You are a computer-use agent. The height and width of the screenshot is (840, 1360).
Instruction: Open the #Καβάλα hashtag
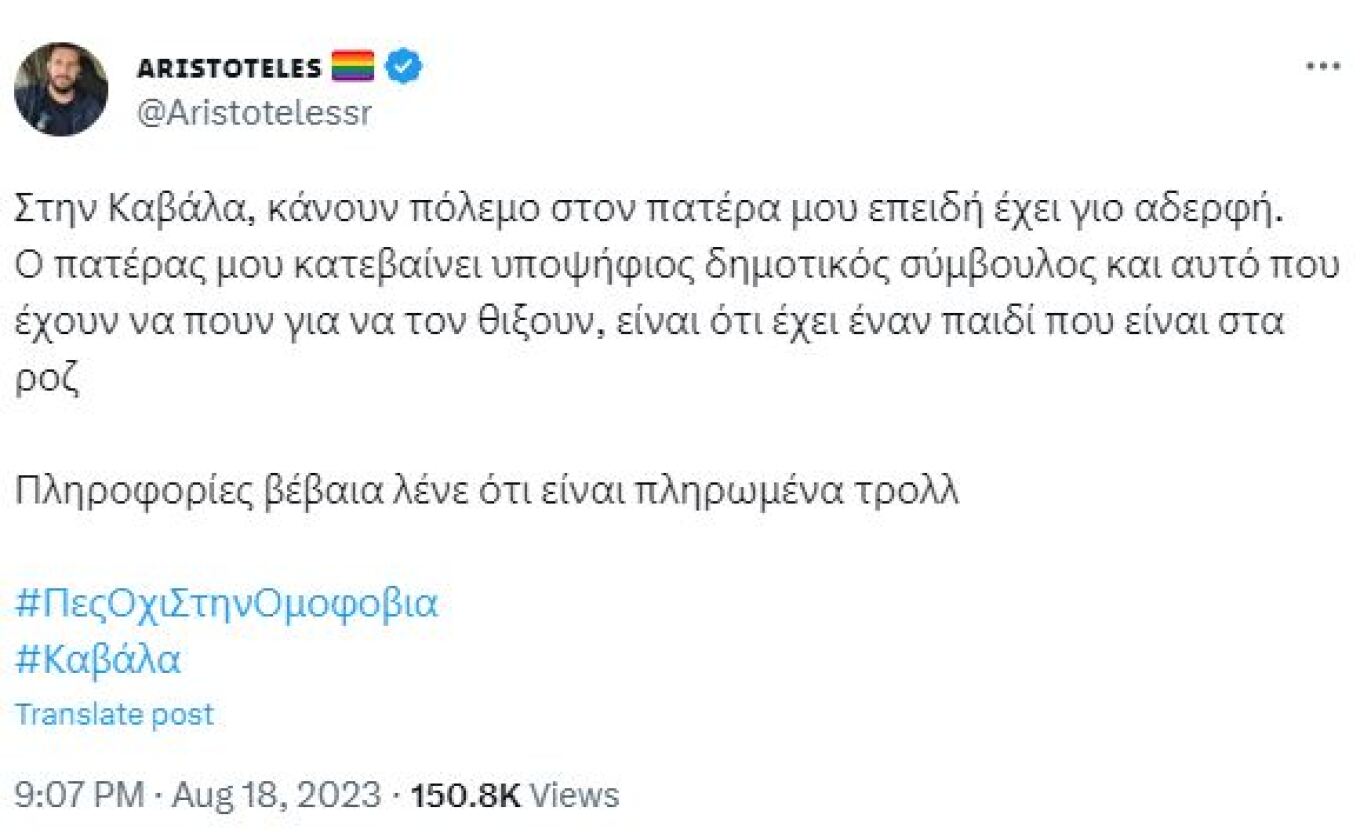tap(98, 659)
